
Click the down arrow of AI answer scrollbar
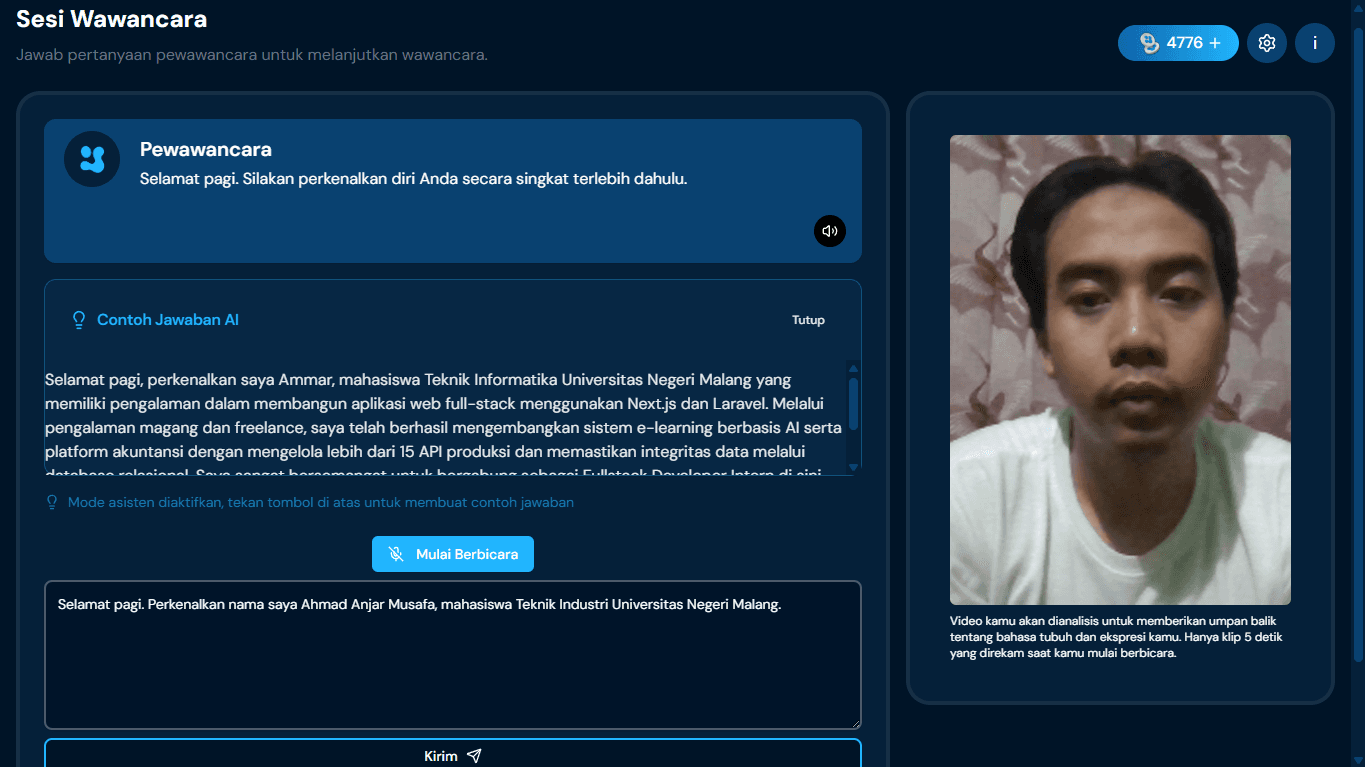853,467
